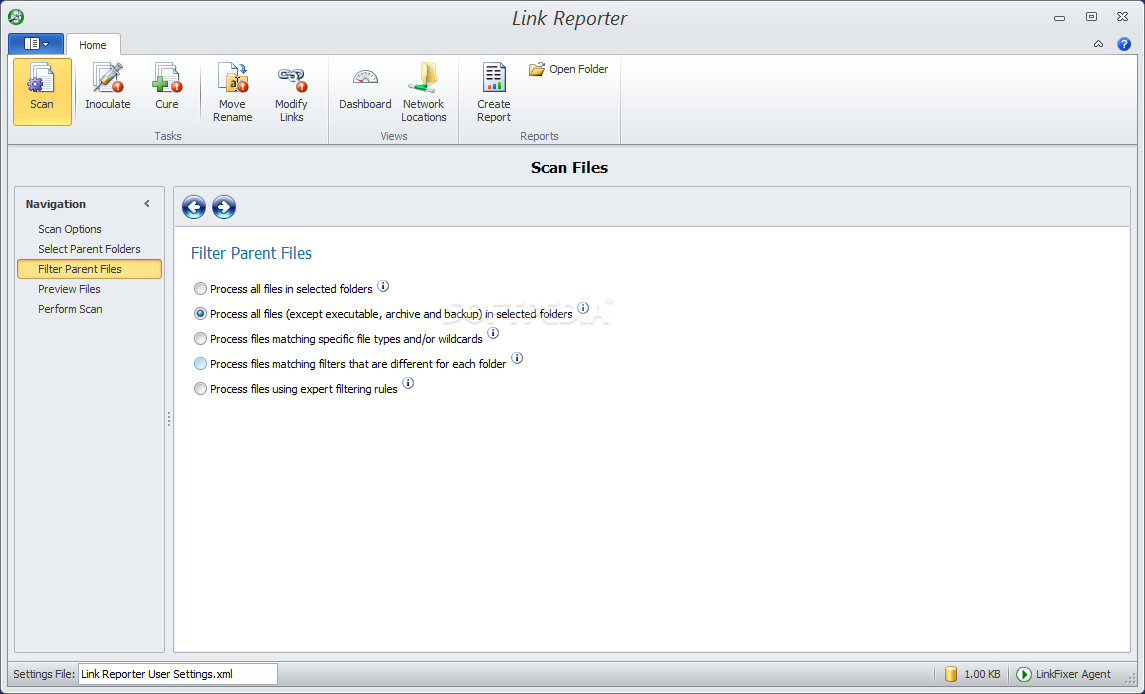1145x694 pixels.
Task: Click the LinkFixer Agent status icon
Action: tap(1024, 674)
